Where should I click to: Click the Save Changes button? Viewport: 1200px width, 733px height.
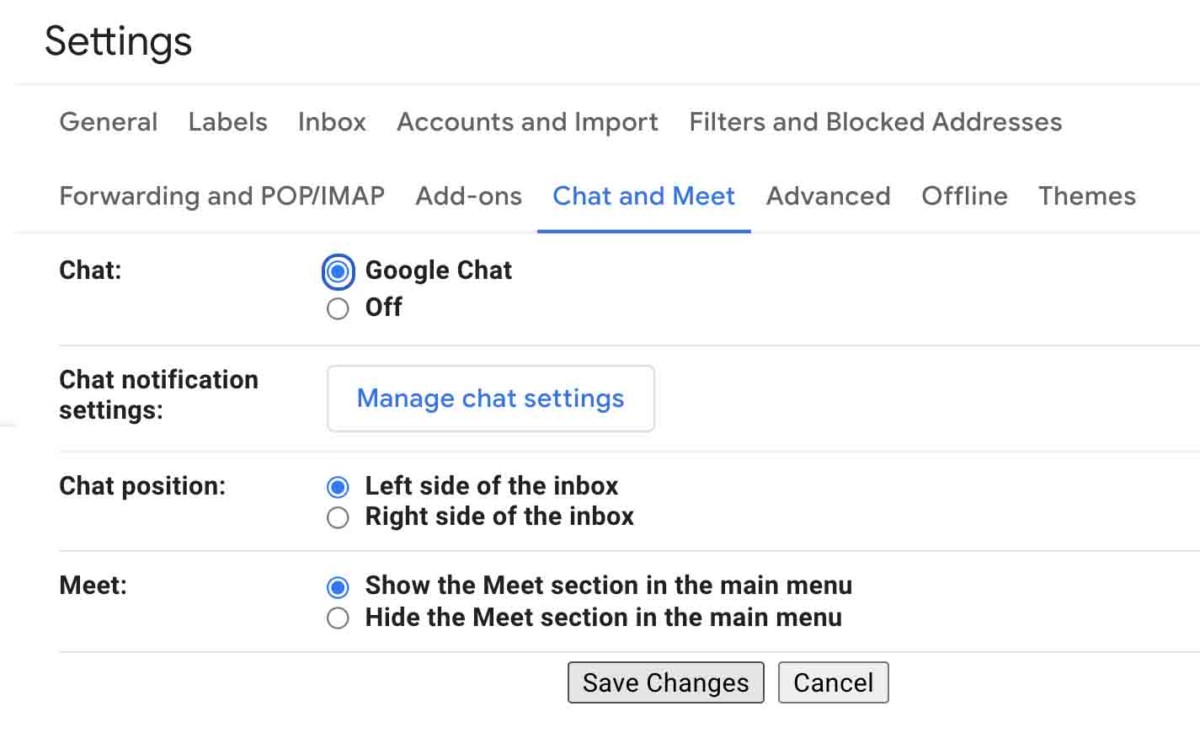[665, 683]
